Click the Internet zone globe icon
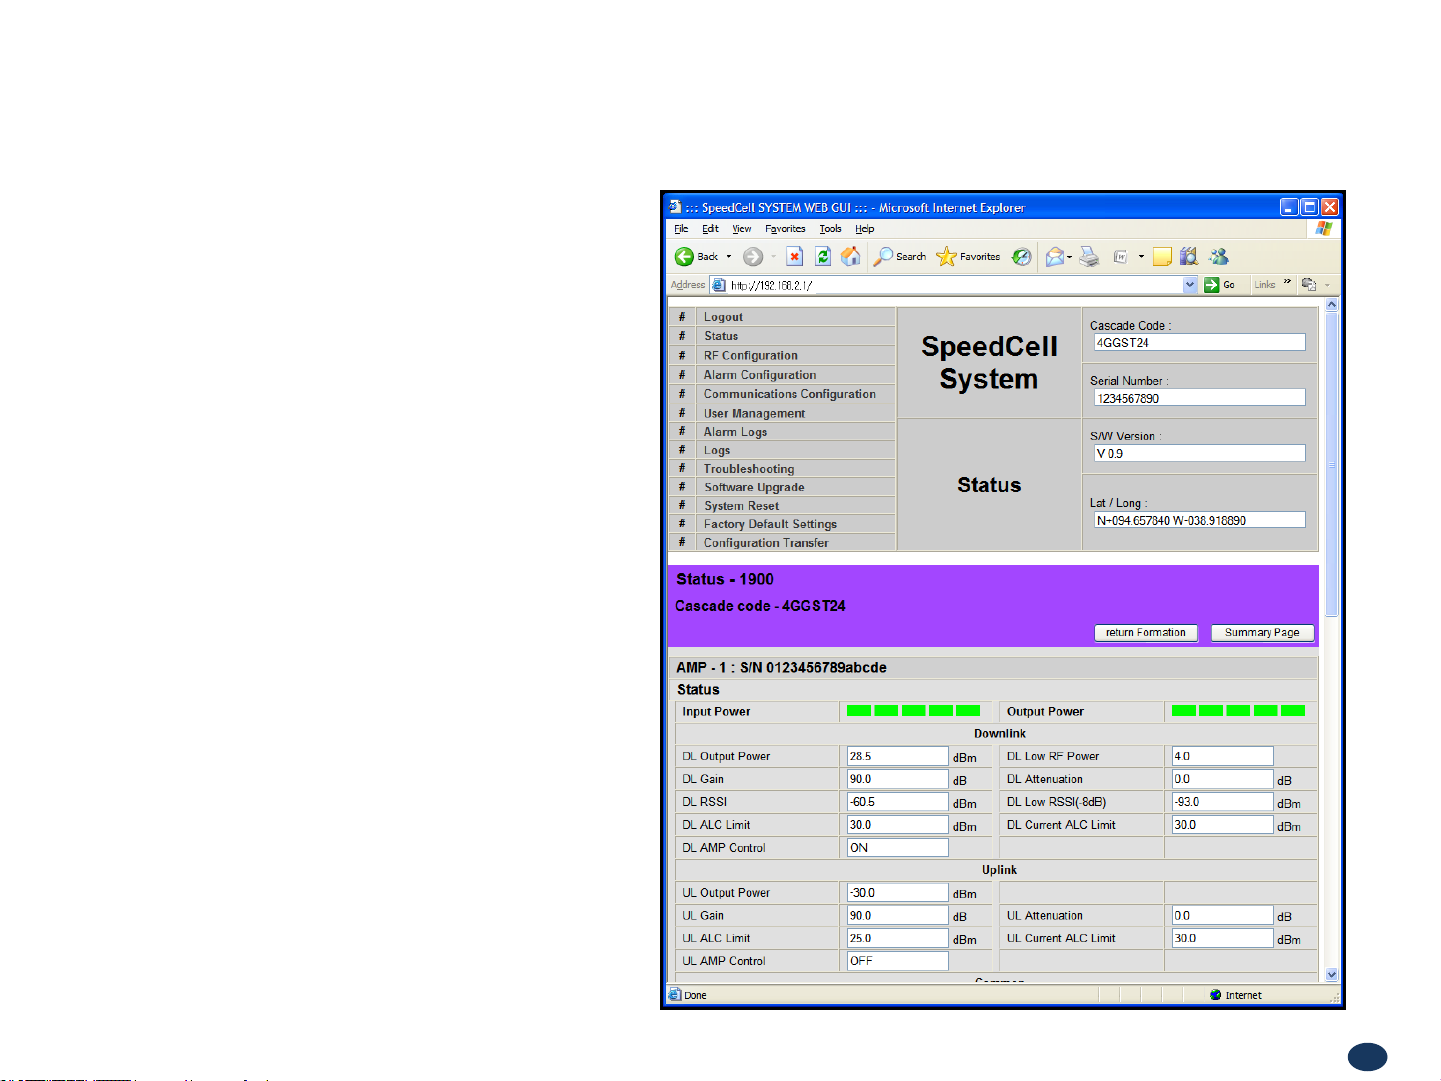Image resolution: width=1441 pixels, height=1081 pixels. pyautogui.click(x=1215, y=995)
